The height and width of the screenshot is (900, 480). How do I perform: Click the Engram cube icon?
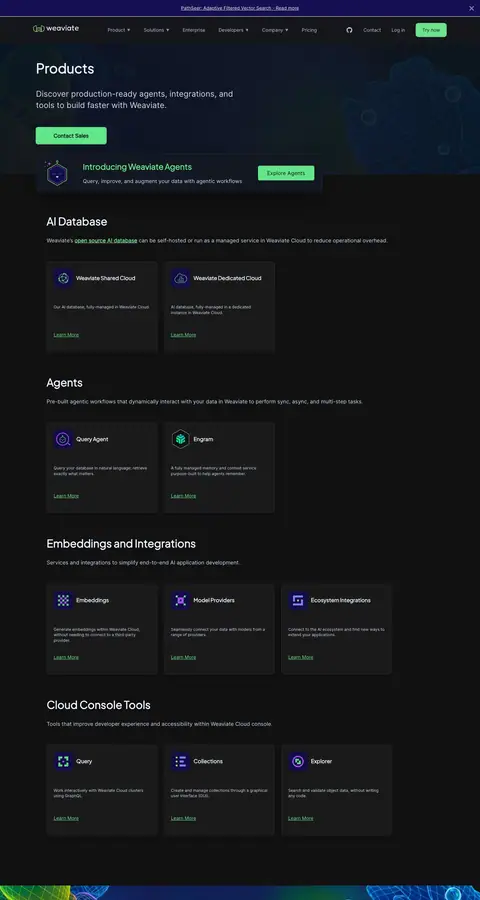(180, 439)
